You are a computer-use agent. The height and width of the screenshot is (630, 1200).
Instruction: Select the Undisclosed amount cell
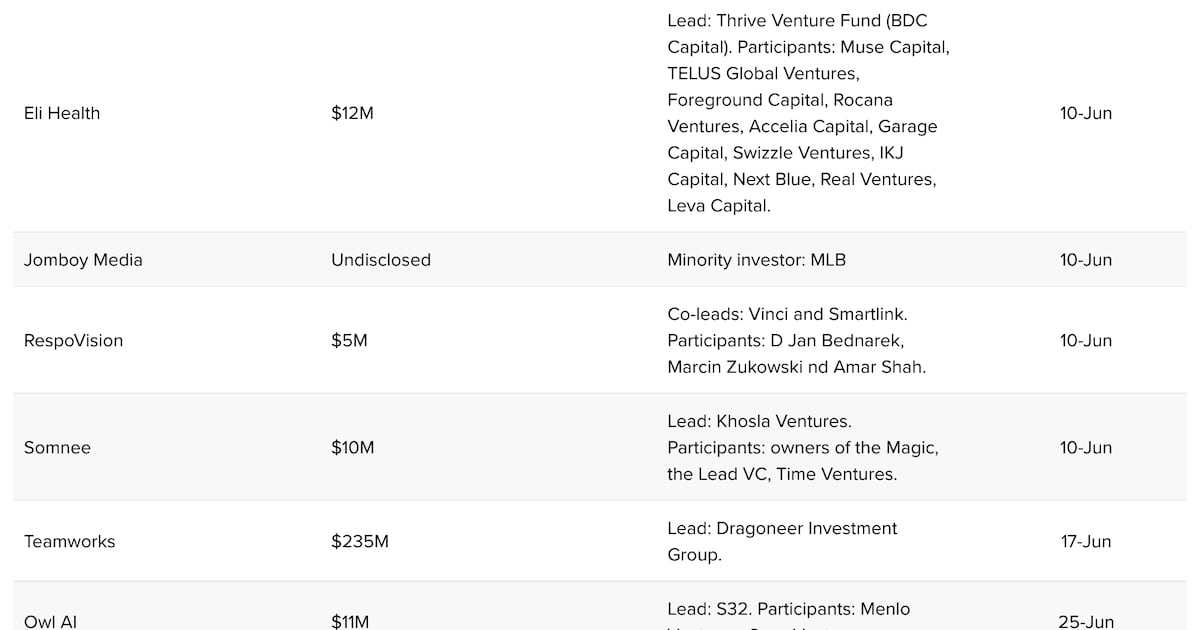pyautogui.click(x=381, y=260)
